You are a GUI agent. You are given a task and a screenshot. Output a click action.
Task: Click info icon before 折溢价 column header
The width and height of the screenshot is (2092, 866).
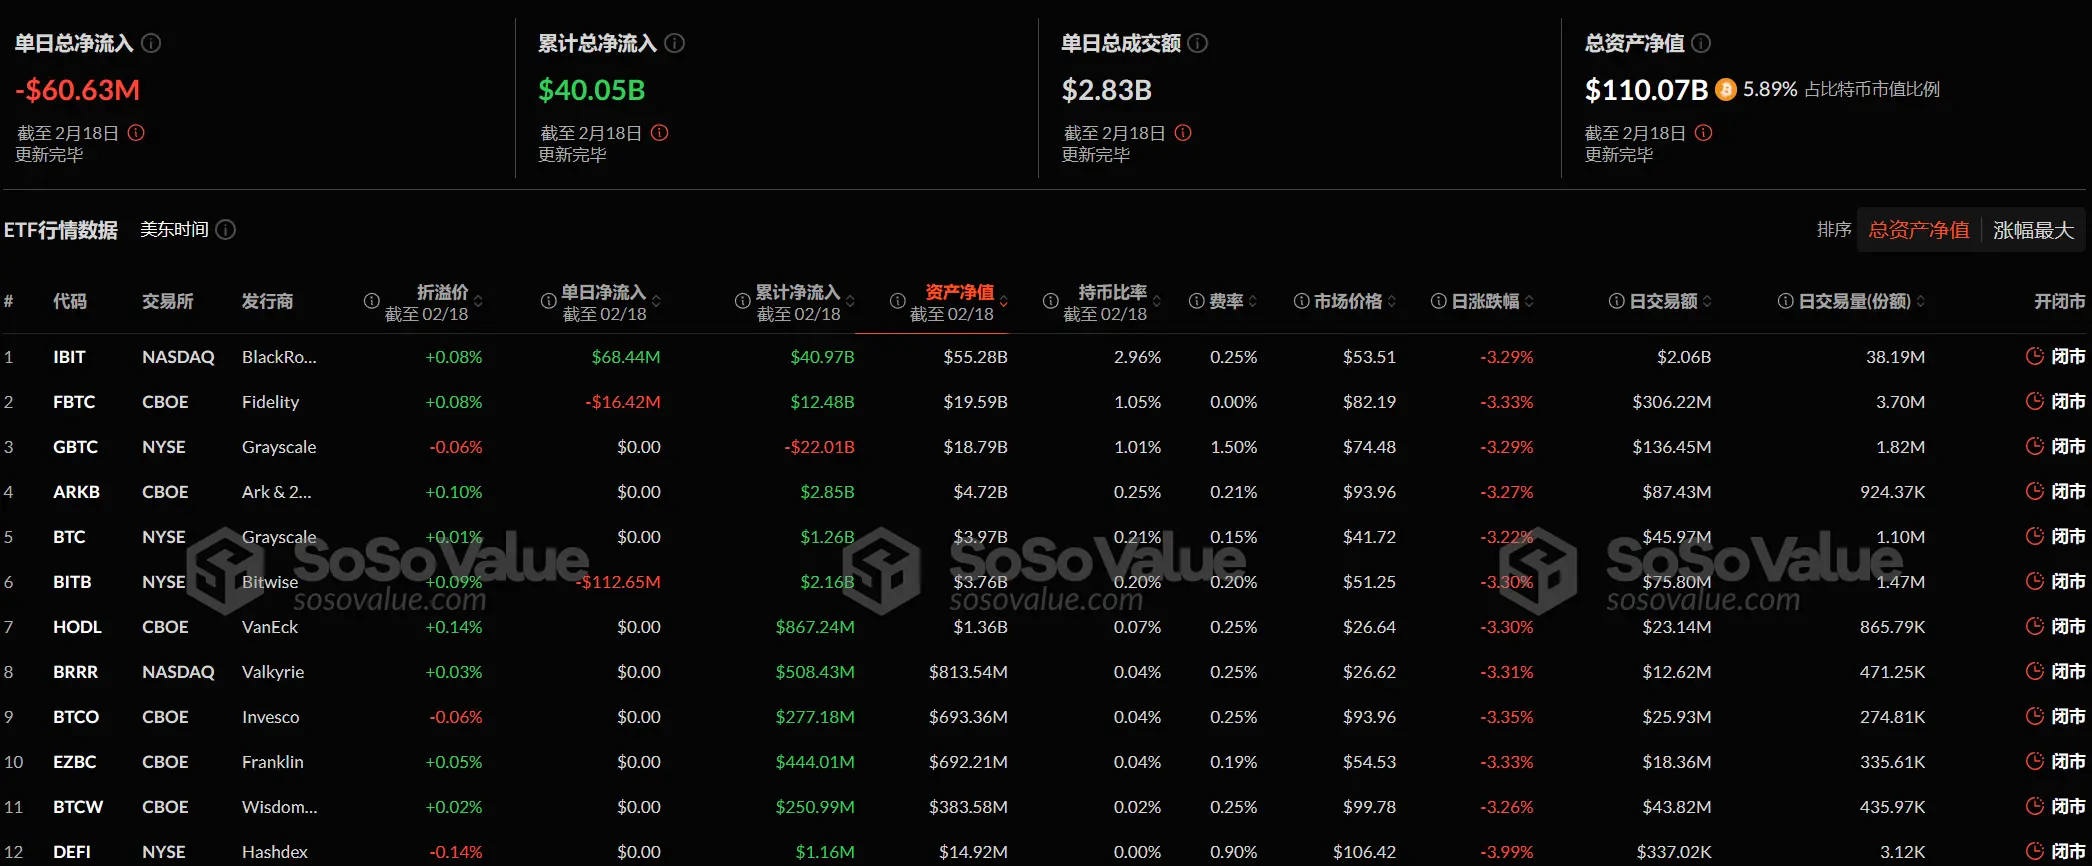372,301
